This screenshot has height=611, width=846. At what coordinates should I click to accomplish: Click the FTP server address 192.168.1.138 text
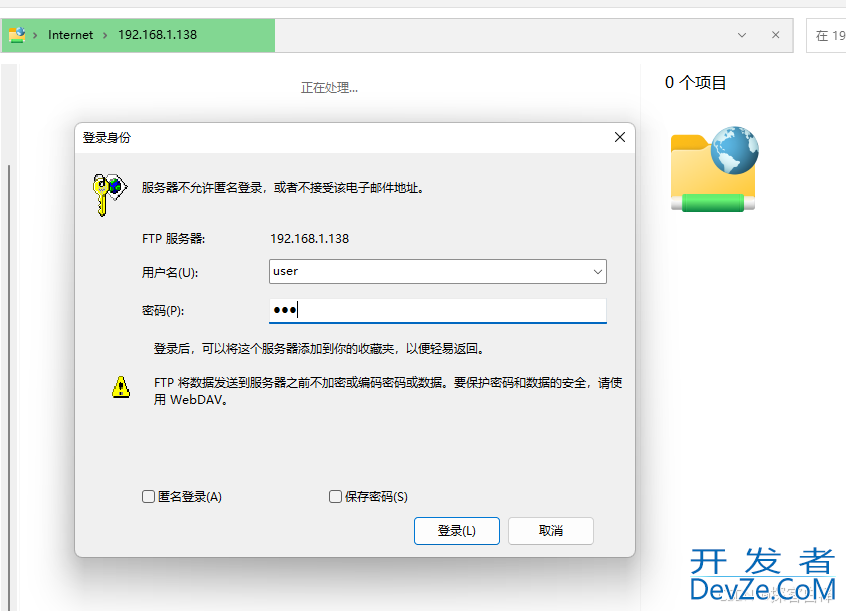[x=309, y=239]
